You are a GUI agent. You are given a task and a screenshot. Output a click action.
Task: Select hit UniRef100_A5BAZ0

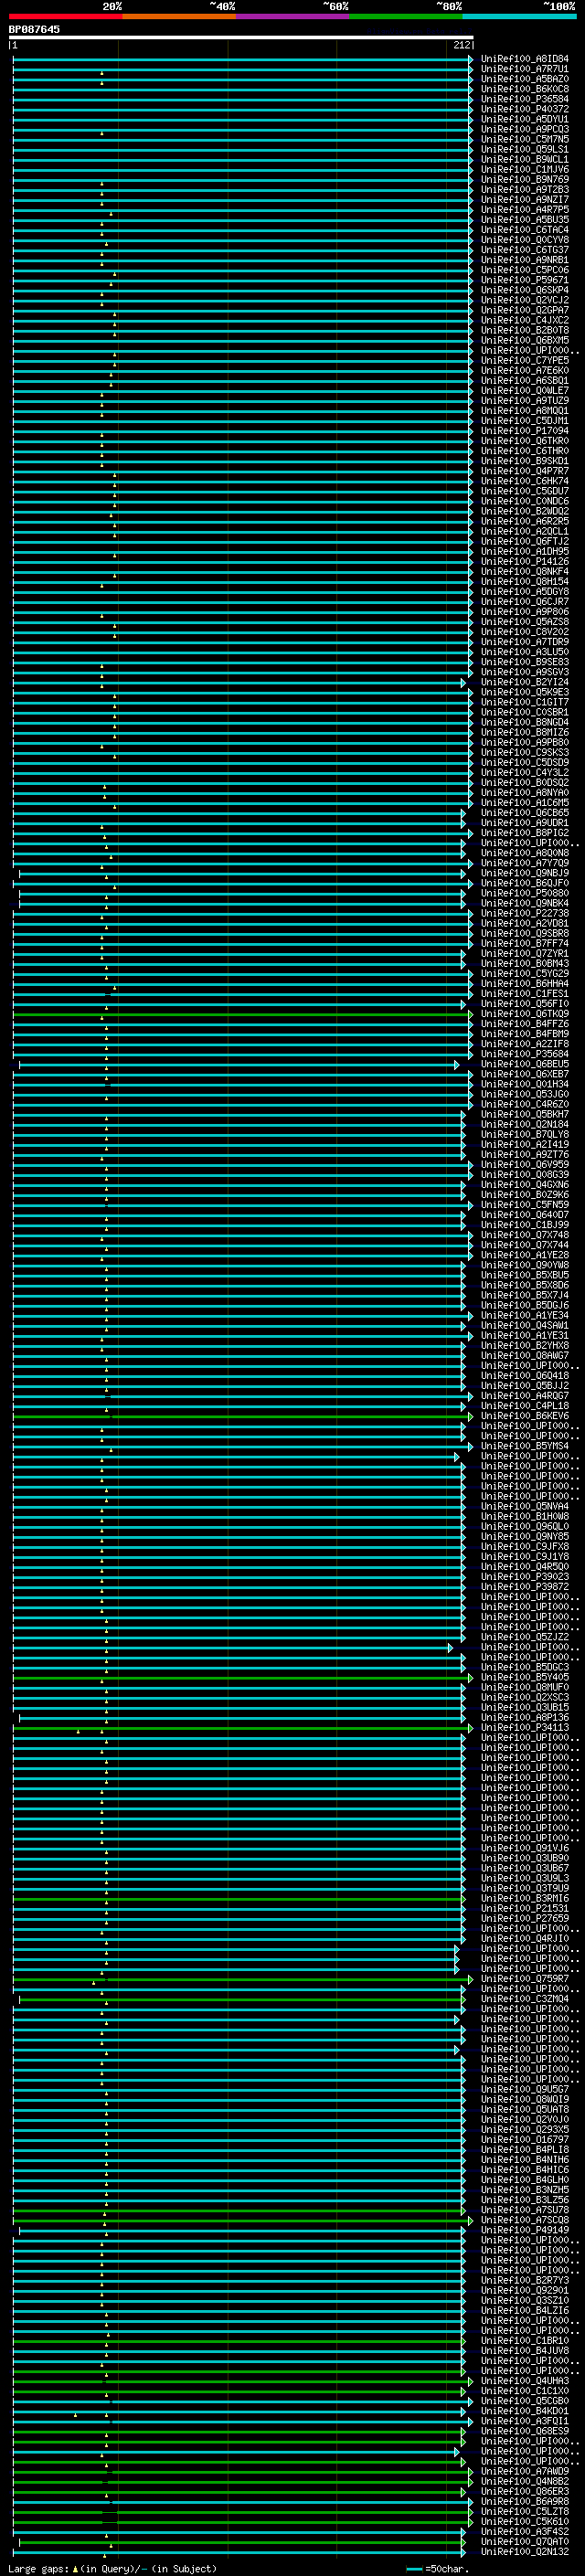tap(525, 79)
